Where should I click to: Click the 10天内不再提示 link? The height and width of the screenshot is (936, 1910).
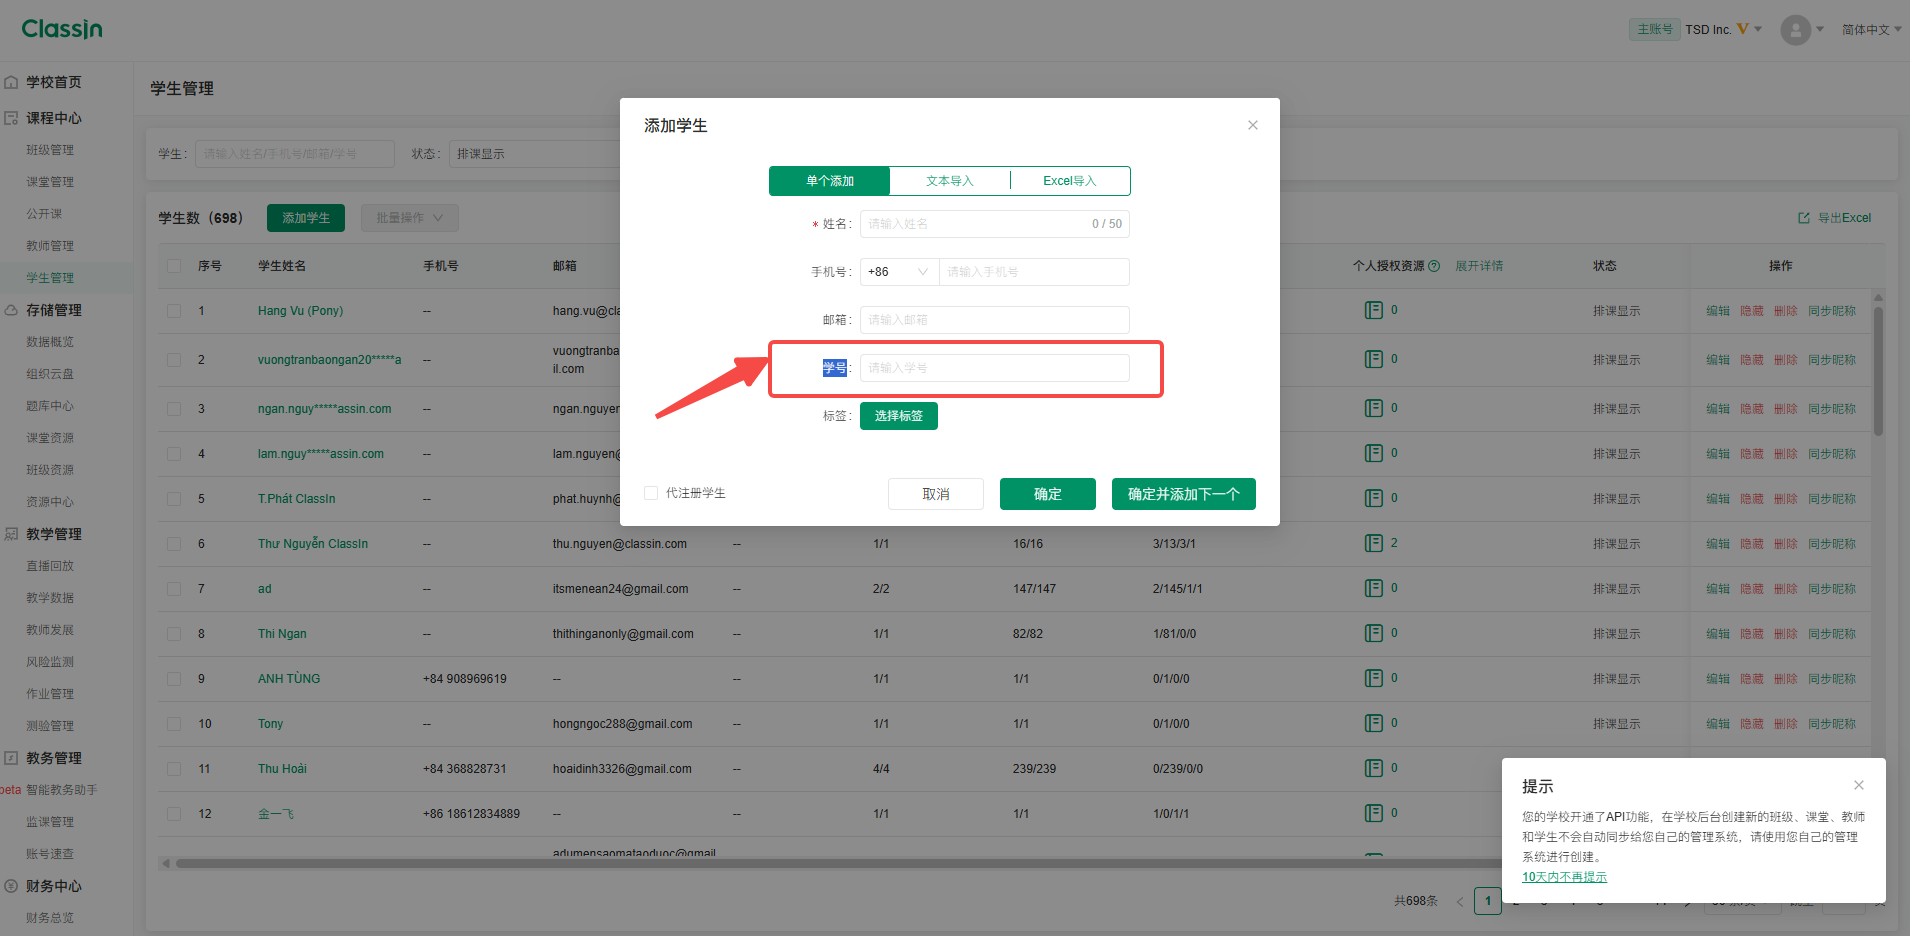coord(1564,877)
